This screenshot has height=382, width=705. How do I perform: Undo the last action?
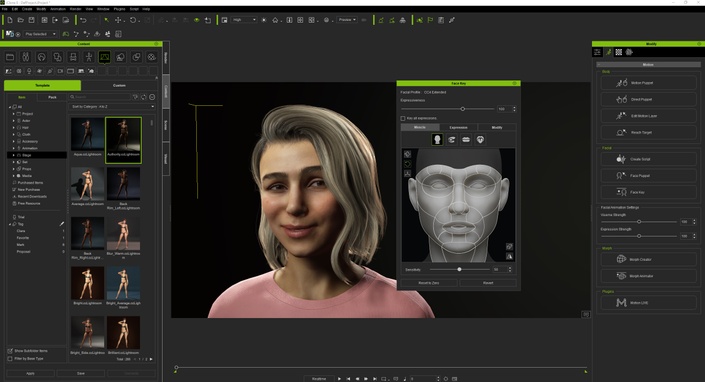pyautogui.click(x=83, y=20)
